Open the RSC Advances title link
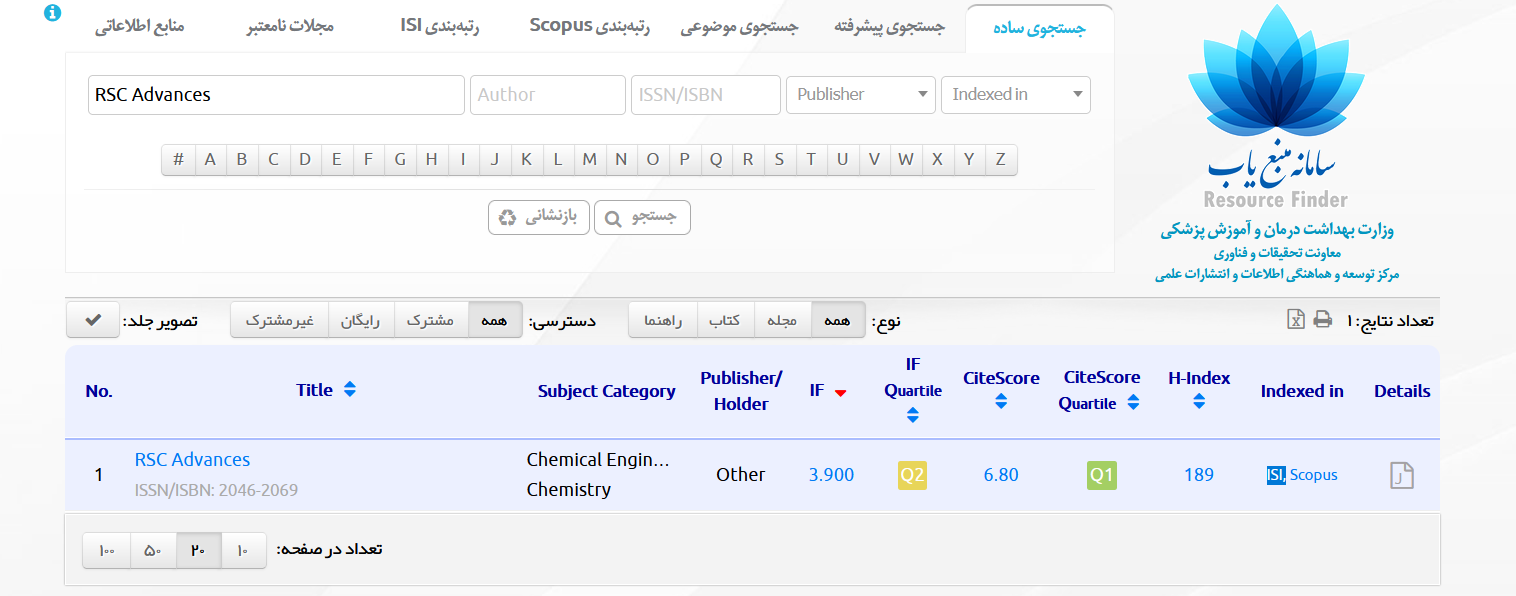 [192, 460]
